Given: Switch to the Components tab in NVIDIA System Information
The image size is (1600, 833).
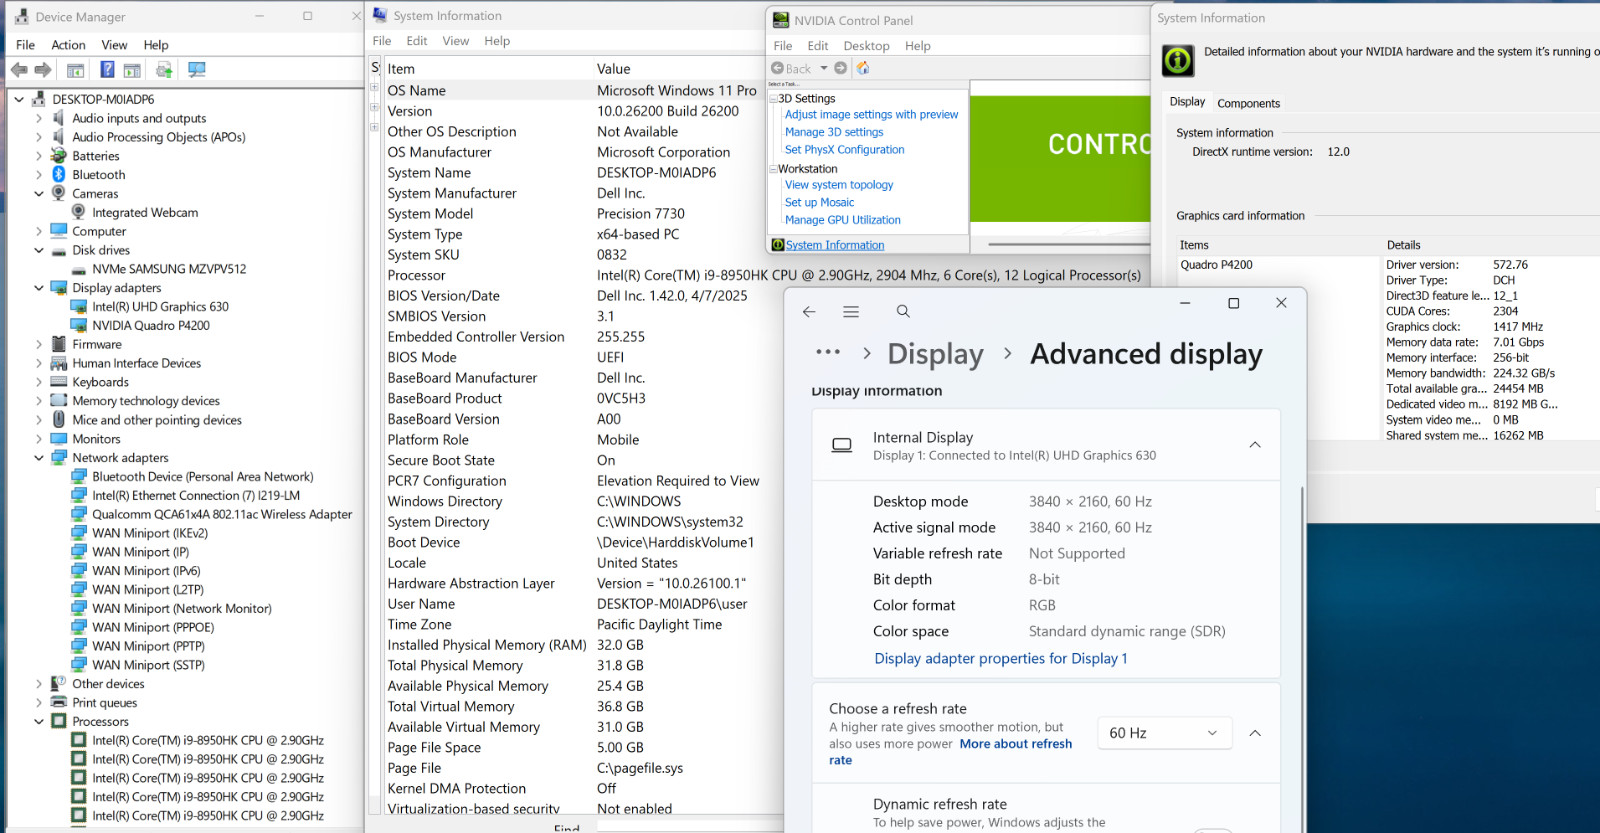Looking at the screenshot, I should 1248,103.
